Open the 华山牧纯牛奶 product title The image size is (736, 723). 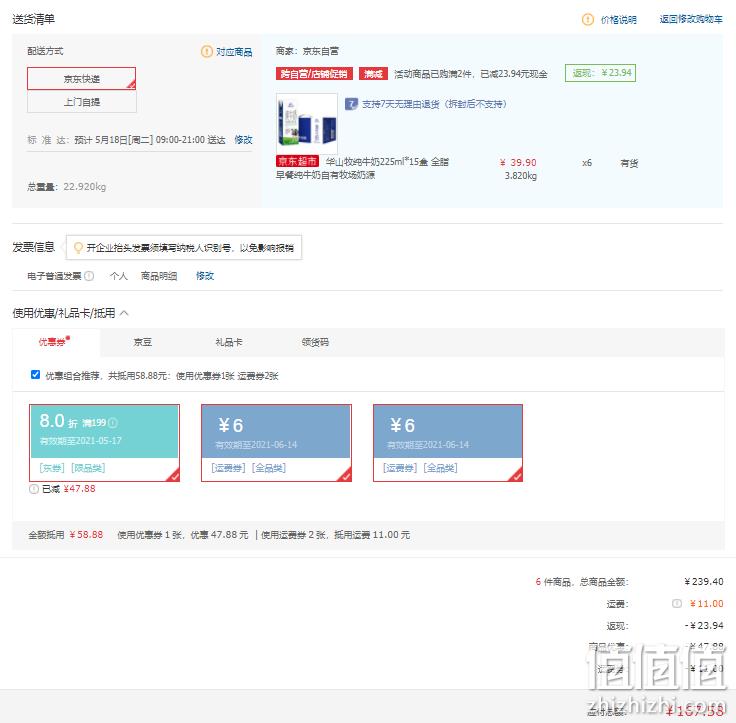click(x=362, y=168)
